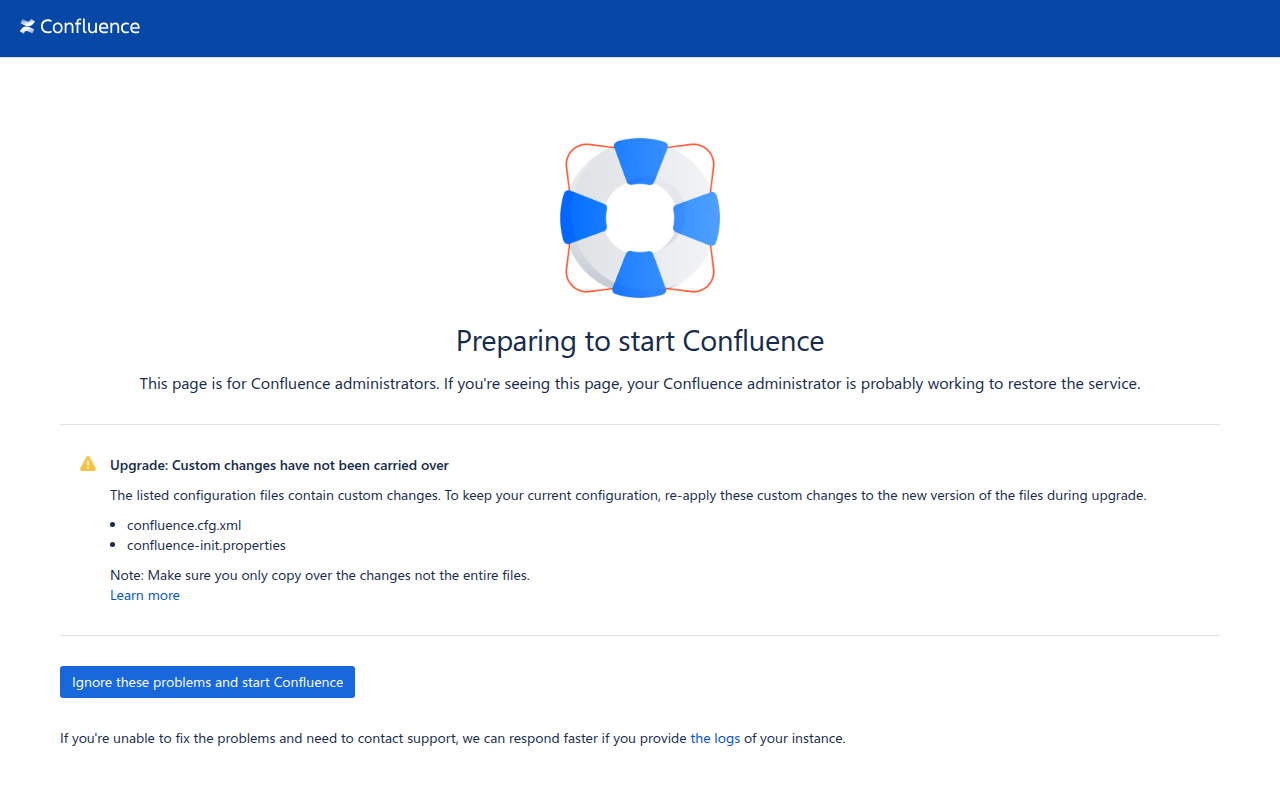Click the lifebuoy's upper blue segment

coord(640,160)
